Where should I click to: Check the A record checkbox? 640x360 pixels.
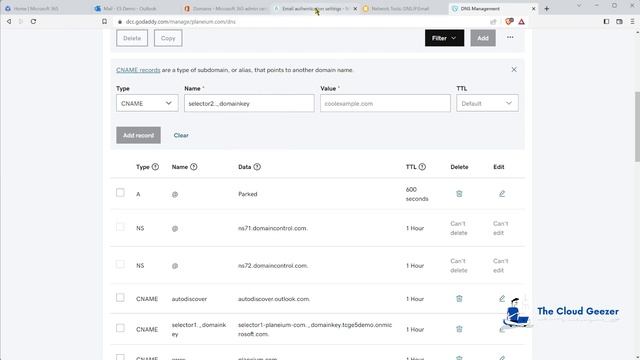120,192
